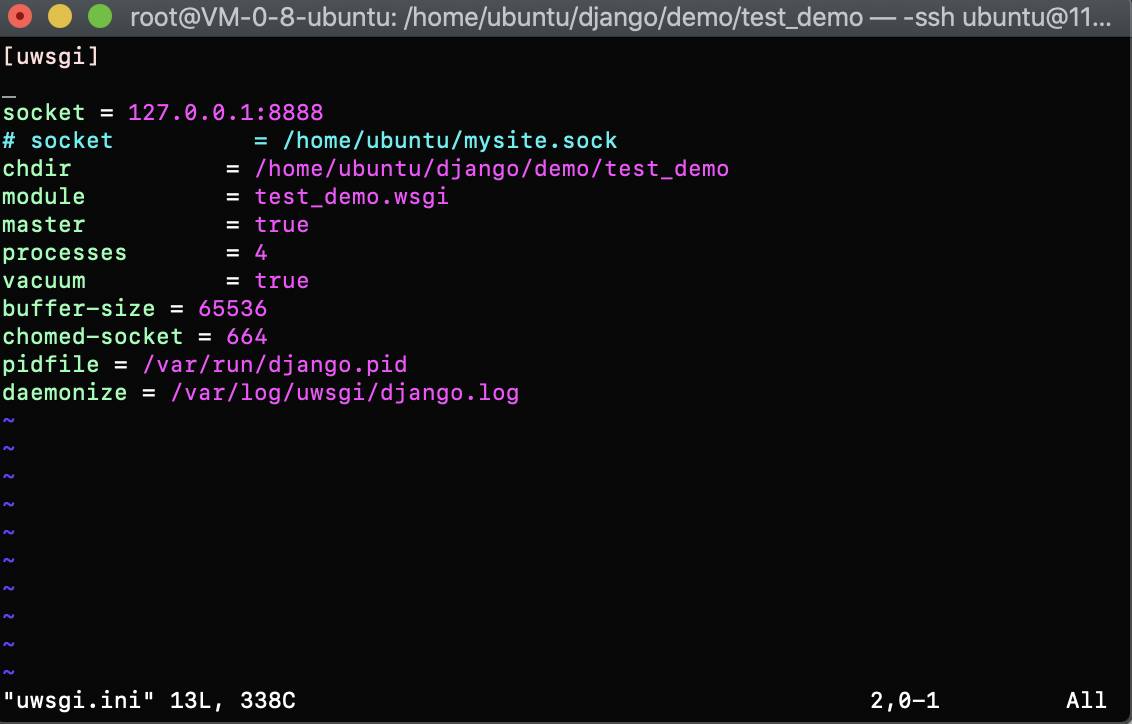Click the commented path /home/ubuntu/mysite.sock
Screen dimensions: 1132x724
450,140
